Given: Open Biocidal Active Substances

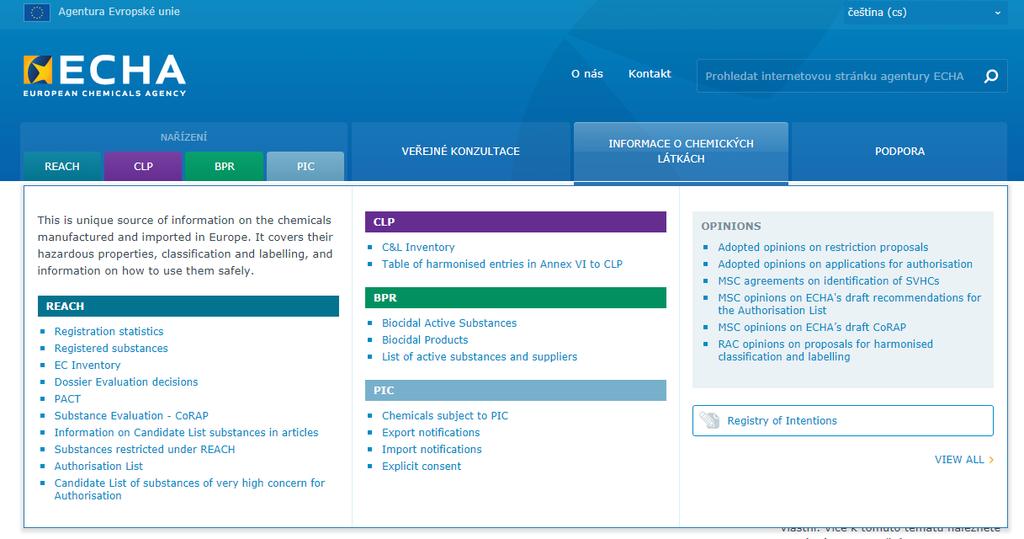Looking at the screenshot, I should pyautogui.click(x=449, y=323).
